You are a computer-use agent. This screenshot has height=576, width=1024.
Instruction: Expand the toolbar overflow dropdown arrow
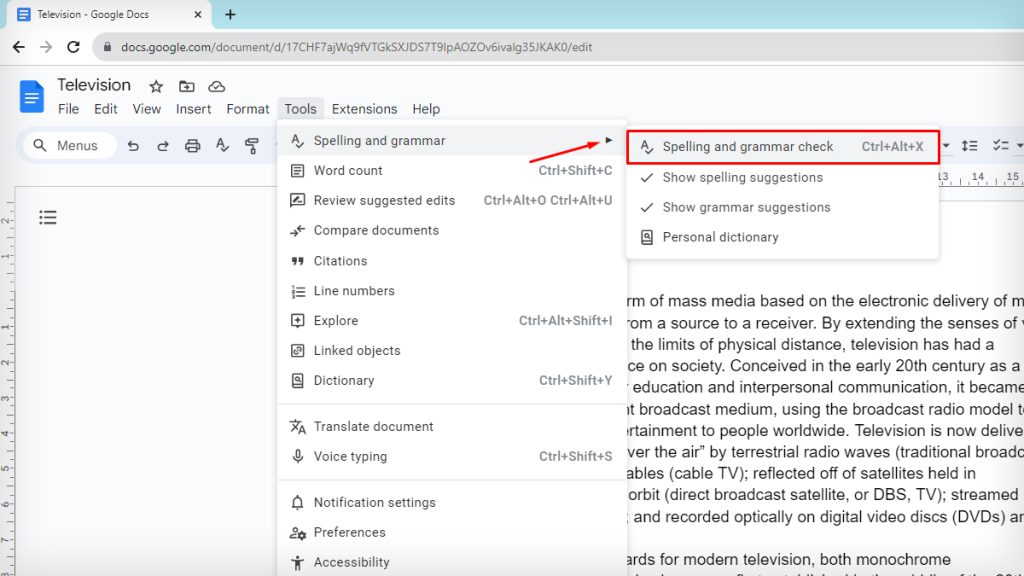pyautogui.click(x=946, y=145)
